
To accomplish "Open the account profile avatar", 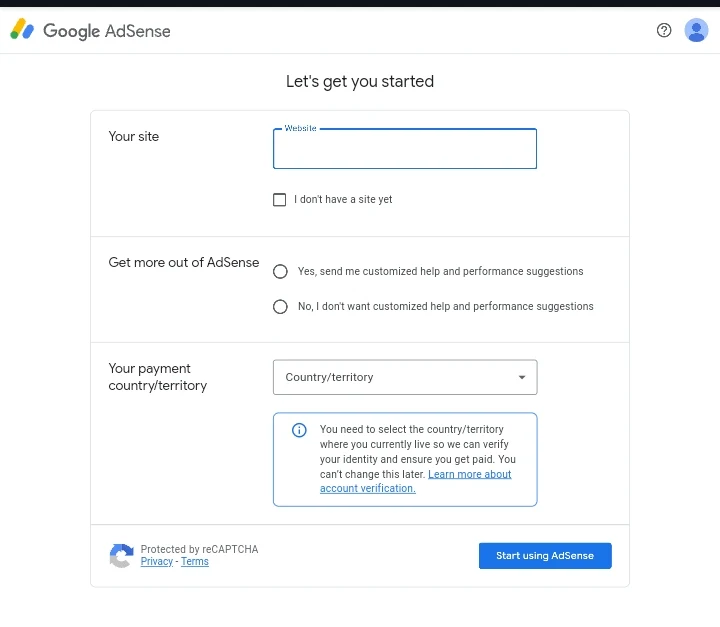I will pos(696,30).
